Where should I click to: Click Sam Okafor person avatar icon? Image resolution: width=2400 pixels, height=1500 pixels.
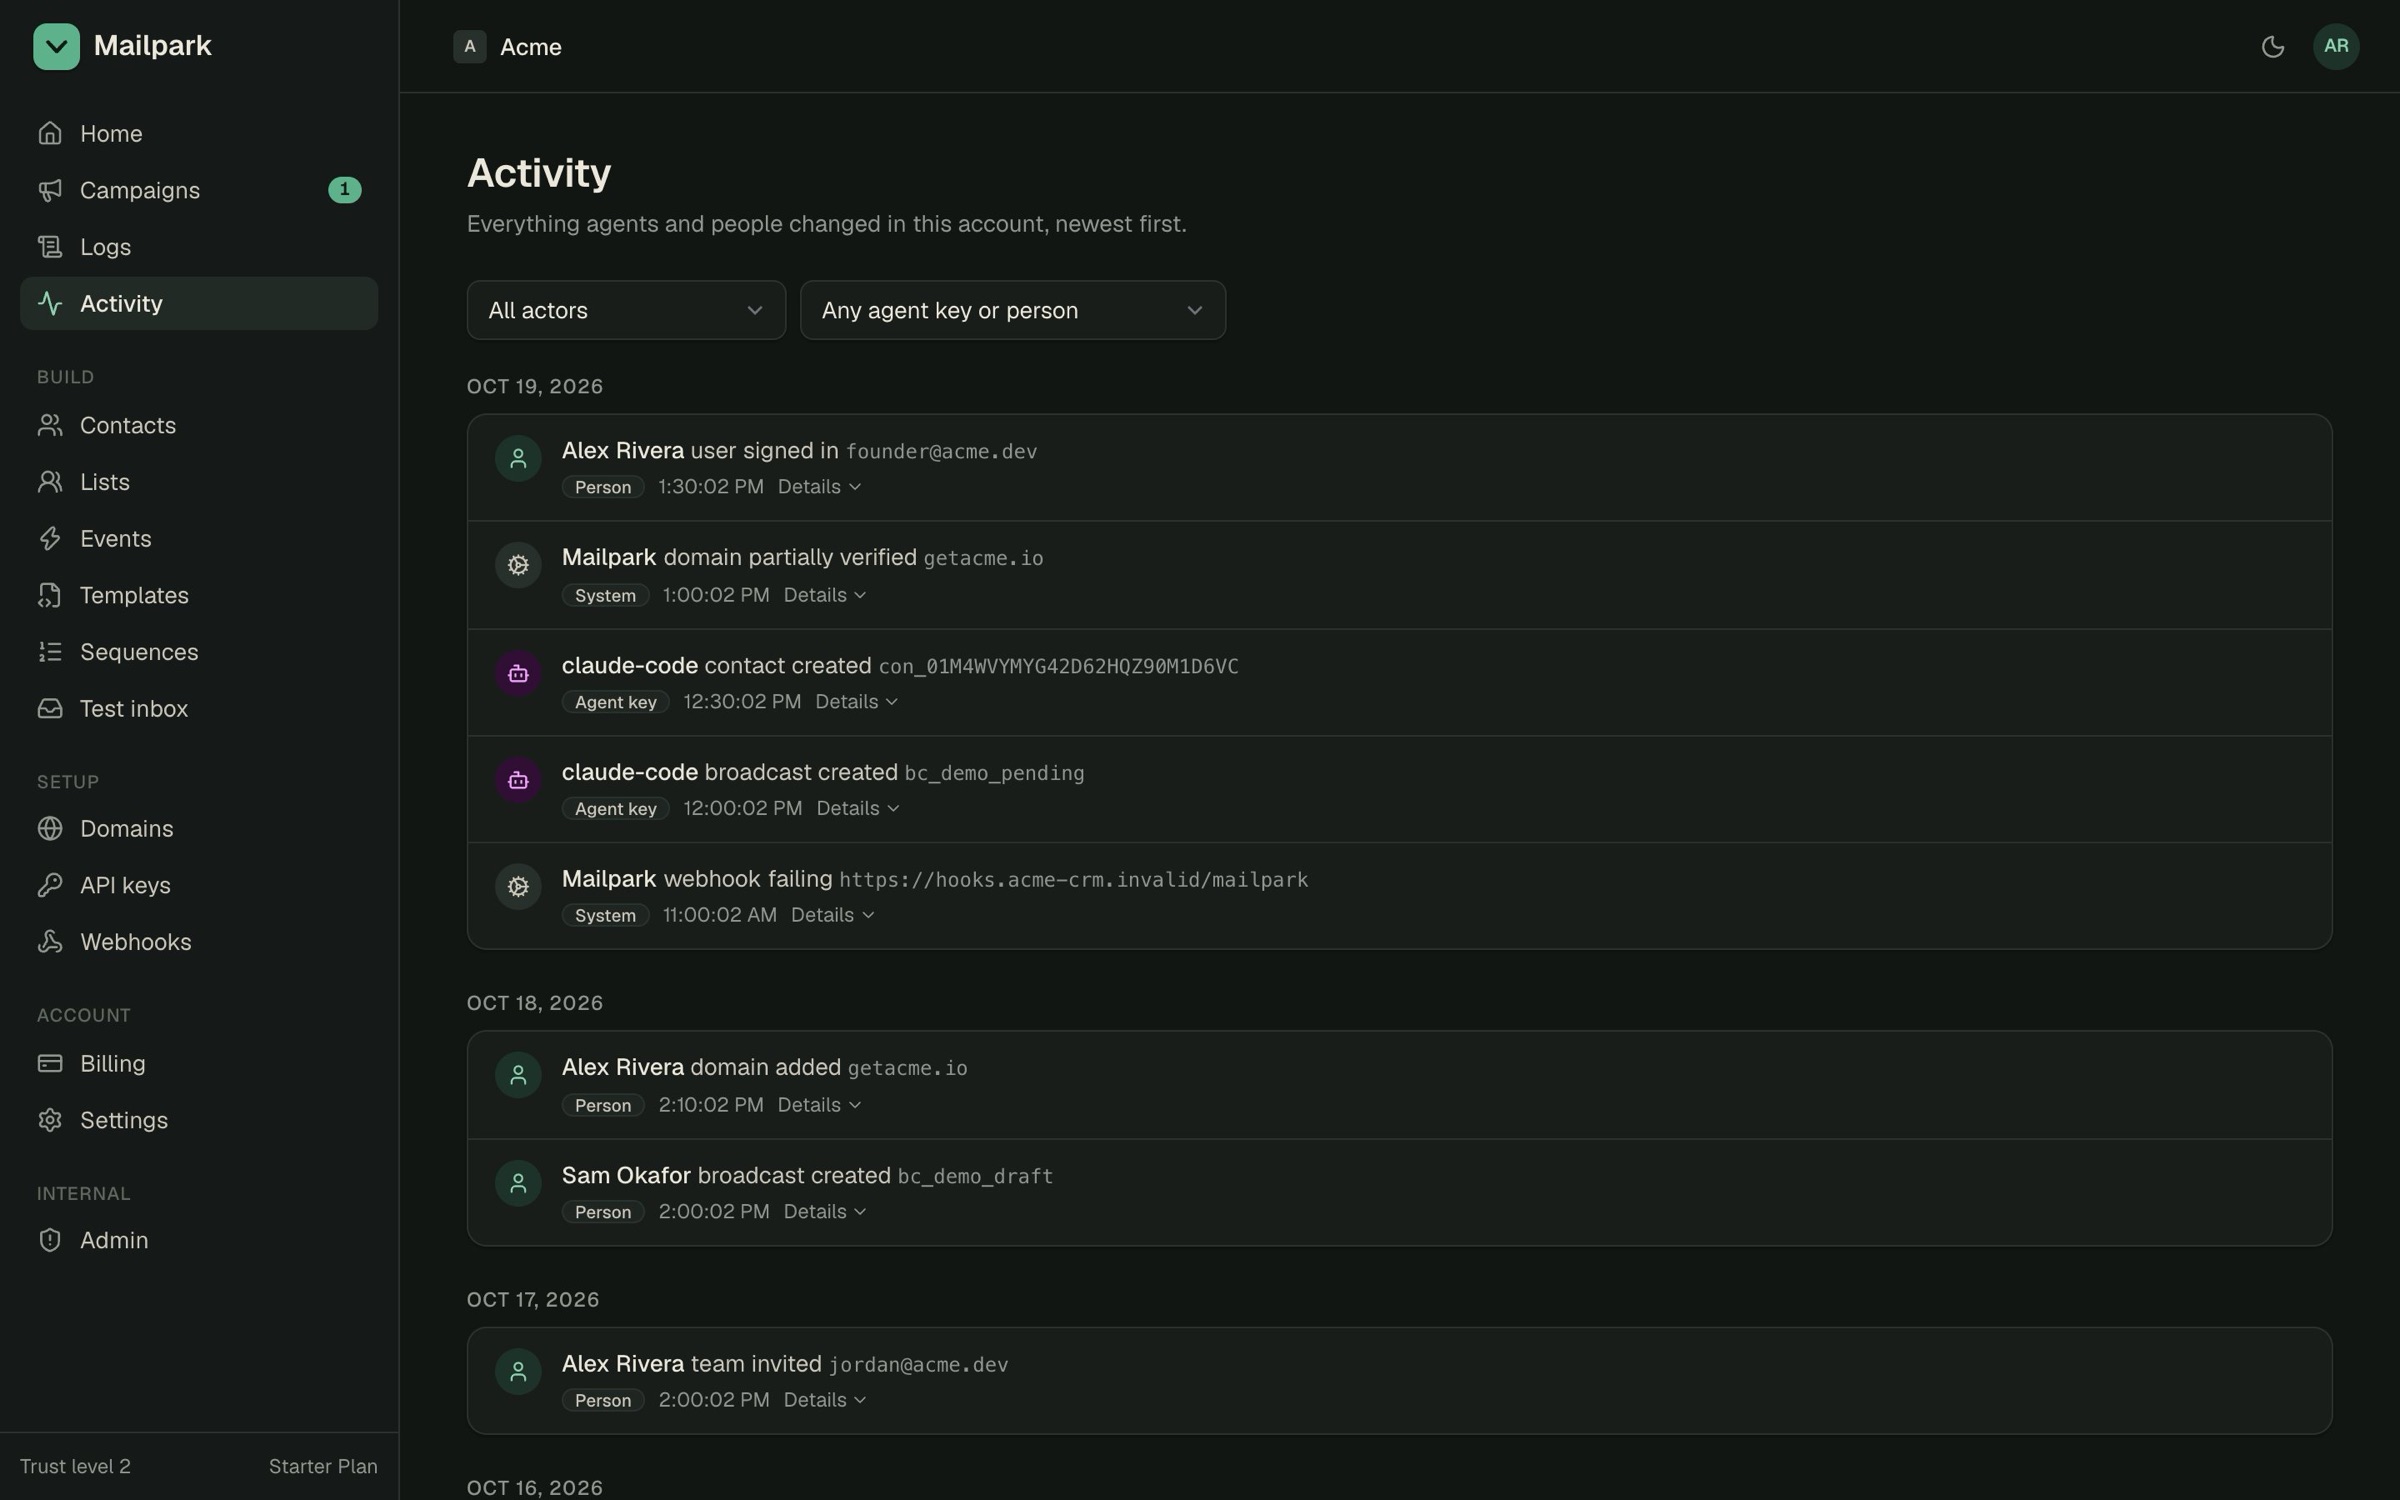click(518, 1183)
